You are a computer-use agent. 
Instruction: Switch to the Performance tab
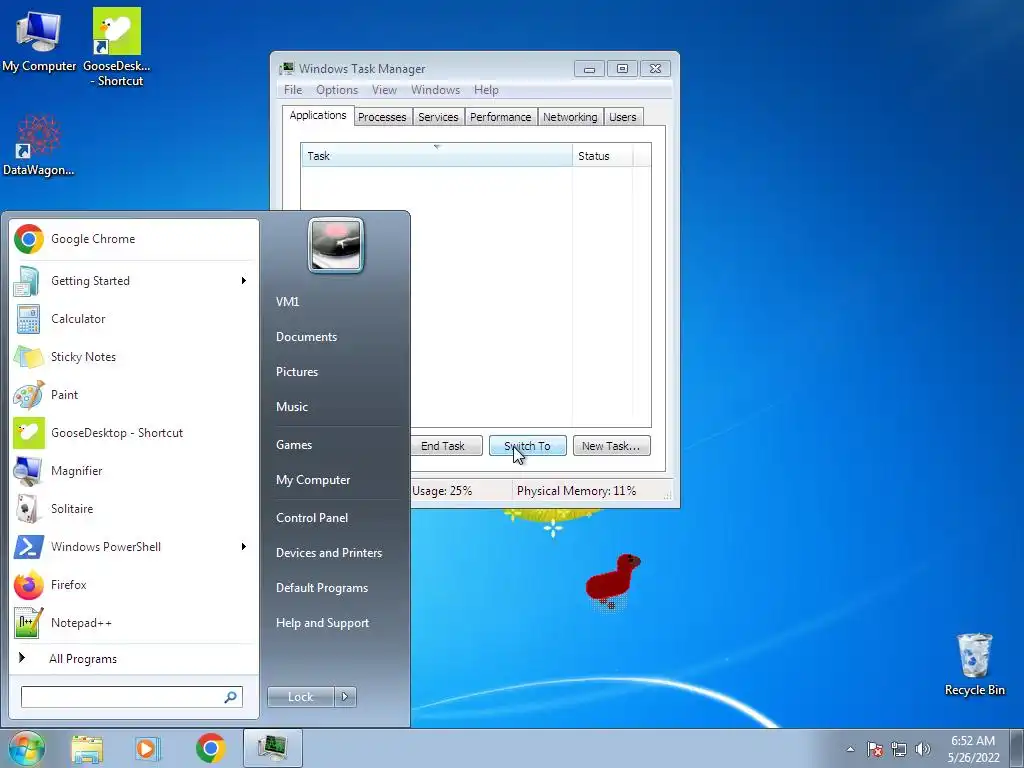(x=500, y=117)
